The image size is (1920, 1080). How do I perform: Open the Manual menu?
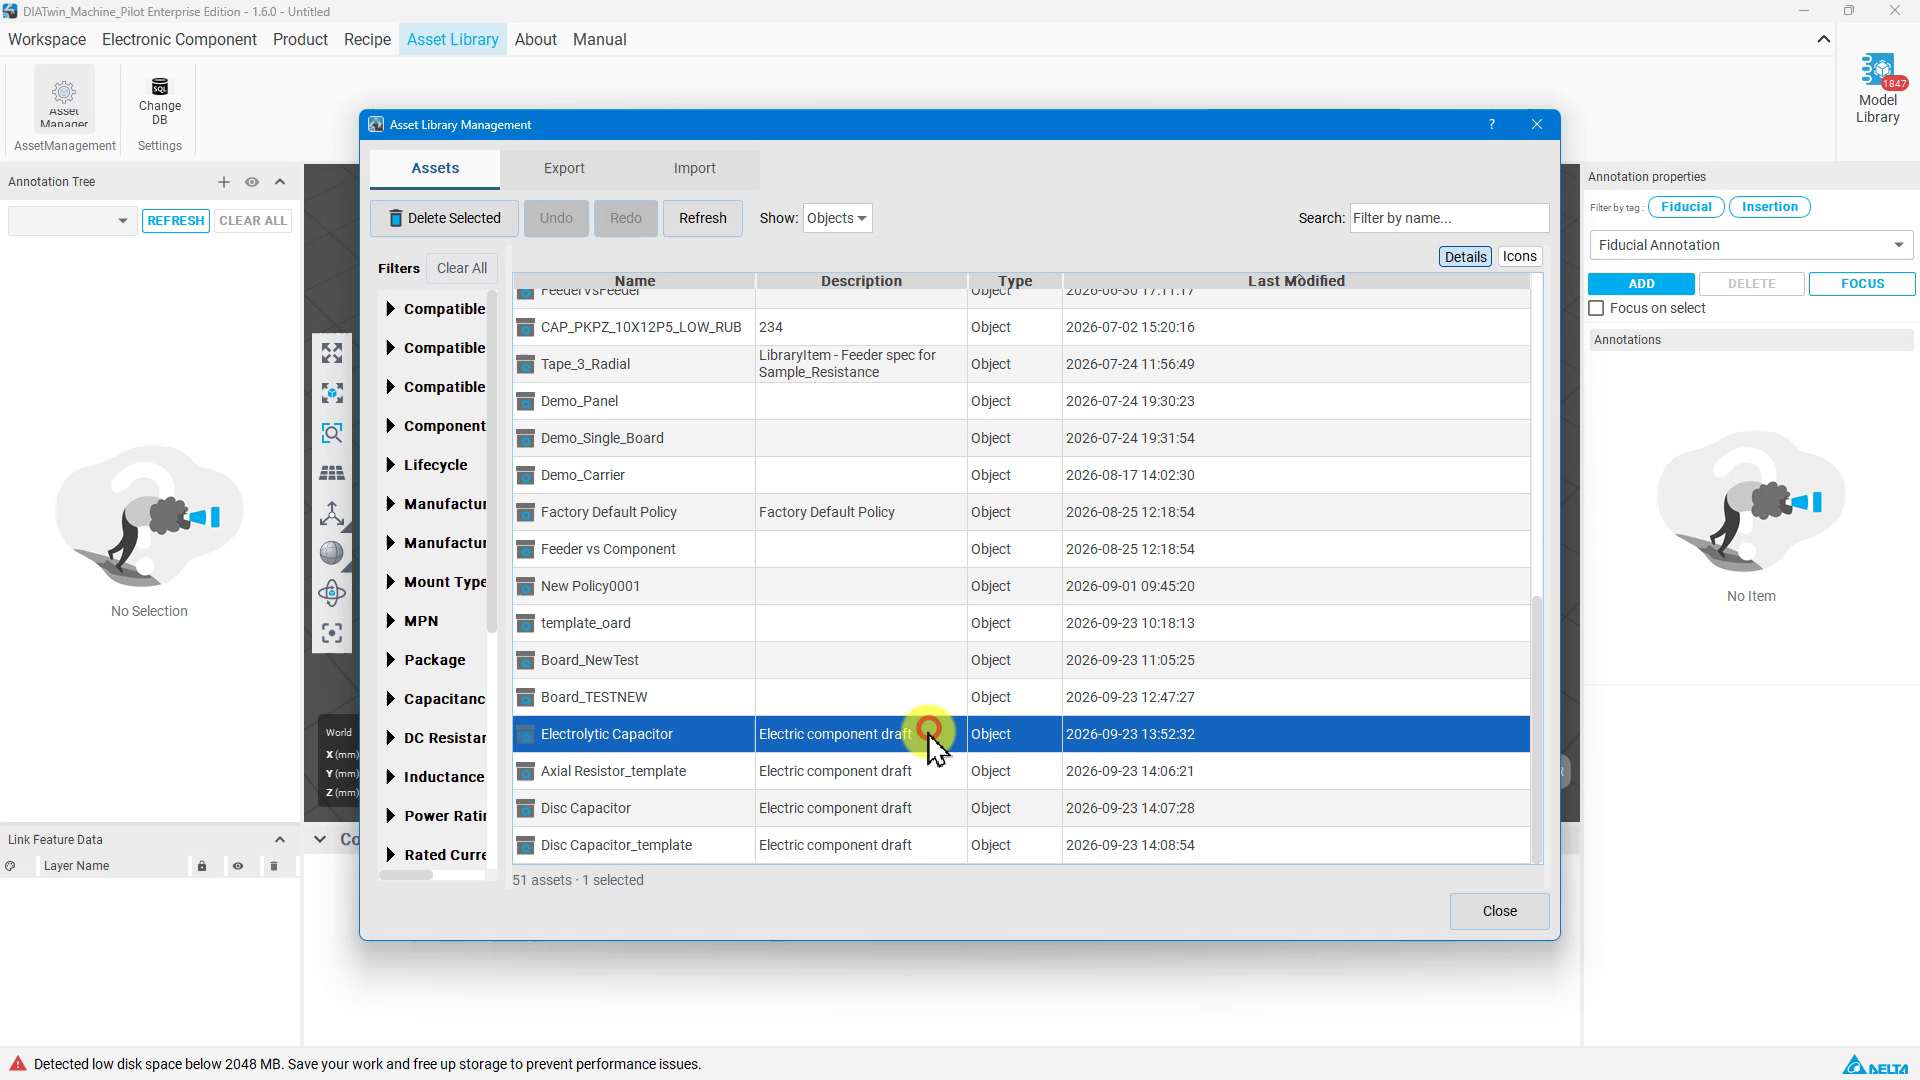[x=600, y=40]
